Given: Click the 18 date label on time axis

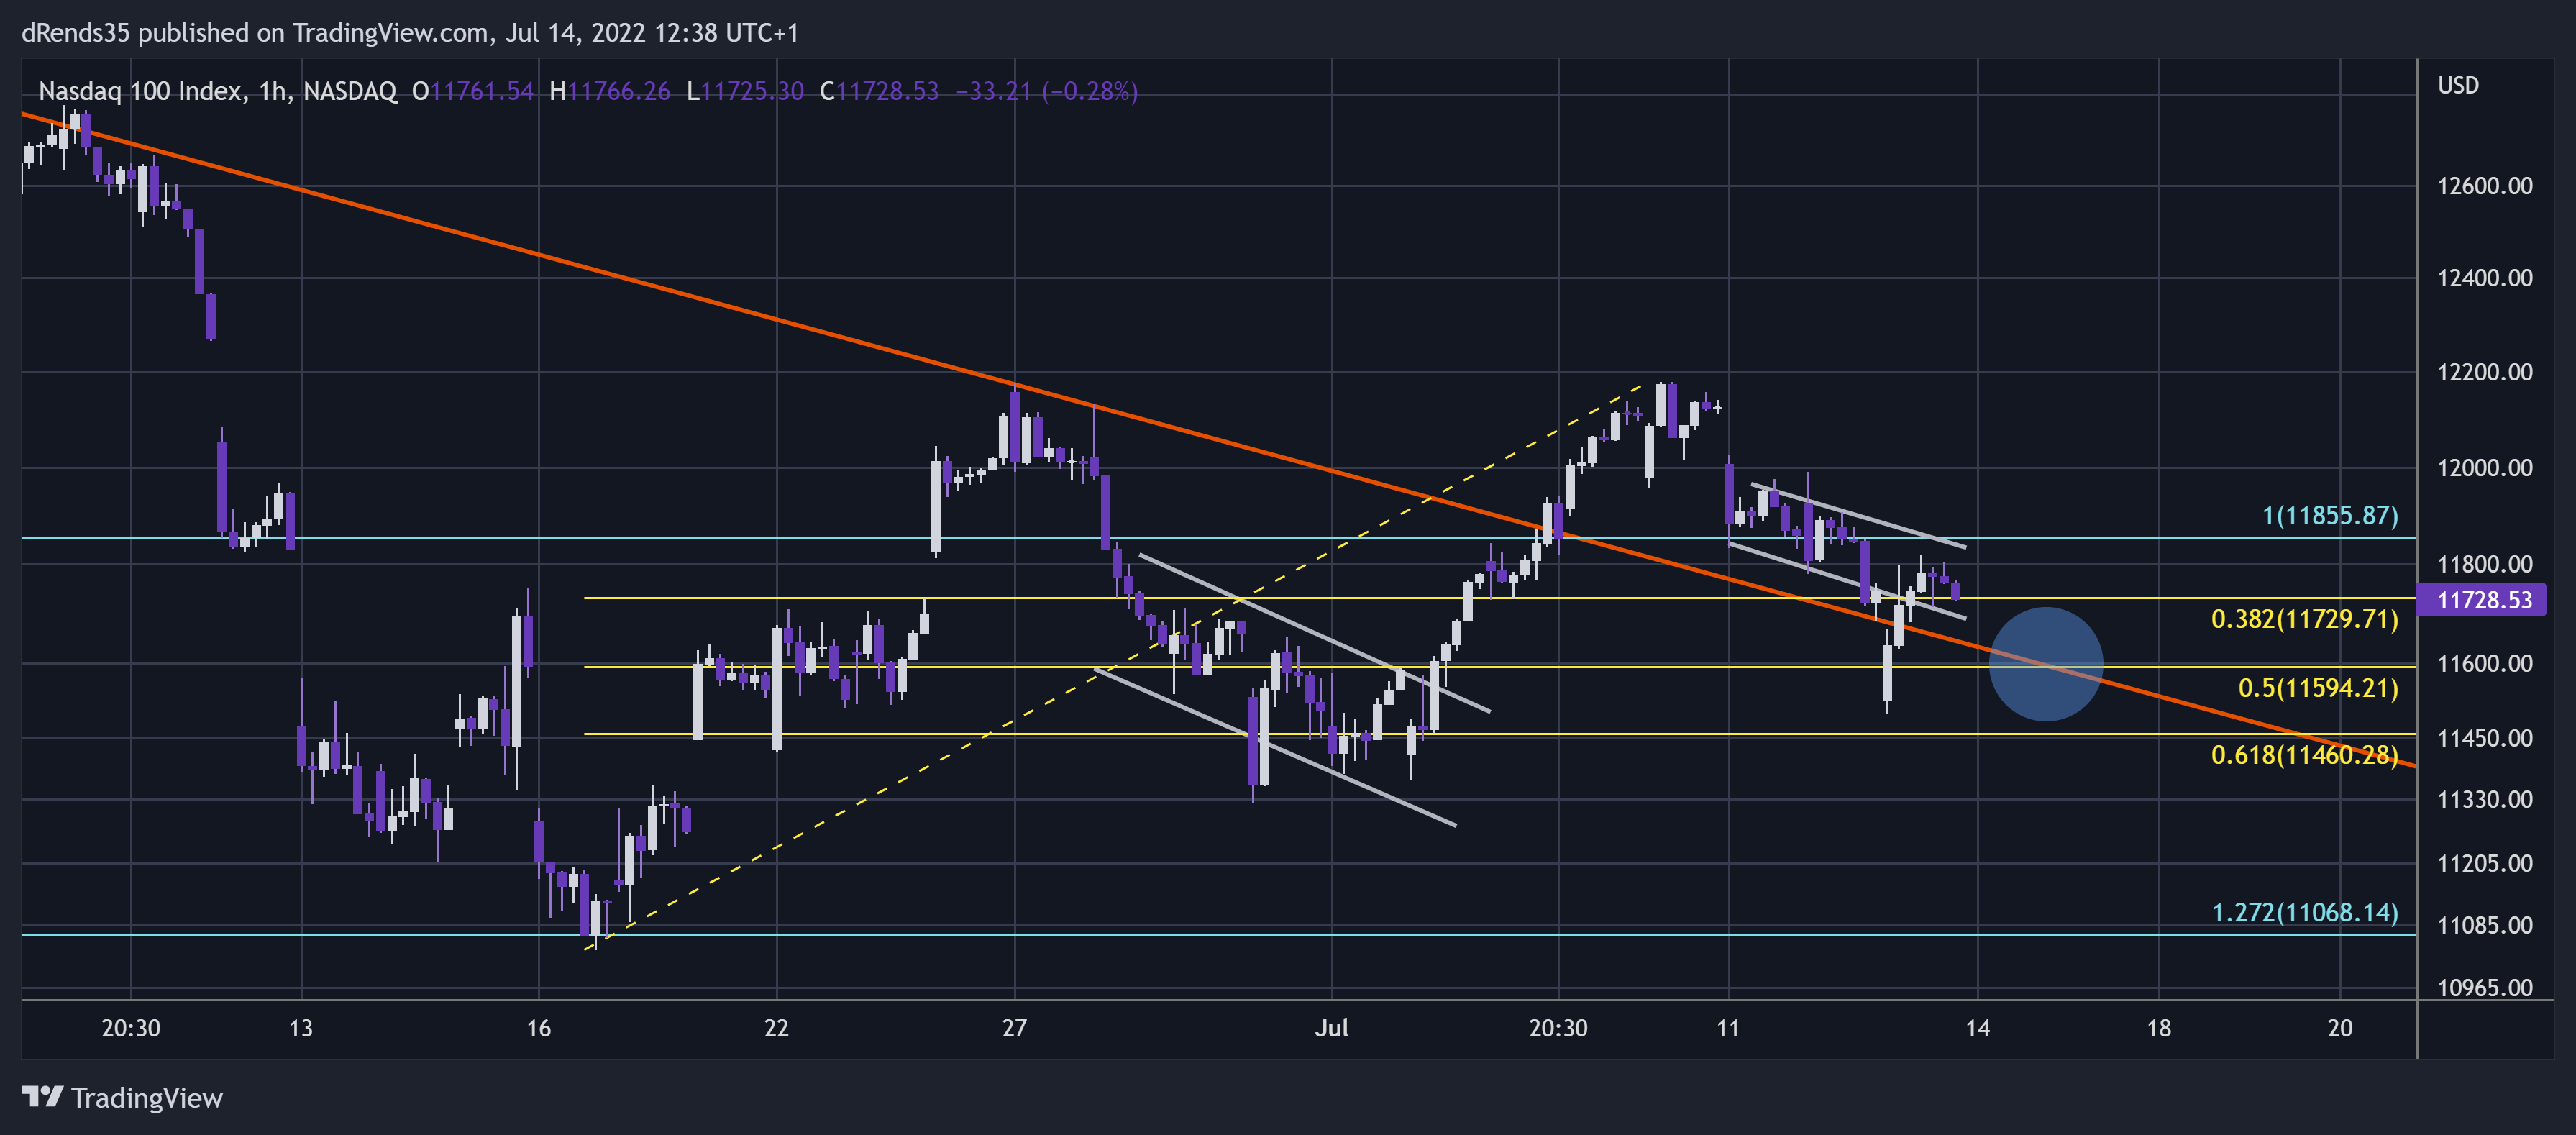Looking at the screenshot, I should (2158, 1028).
